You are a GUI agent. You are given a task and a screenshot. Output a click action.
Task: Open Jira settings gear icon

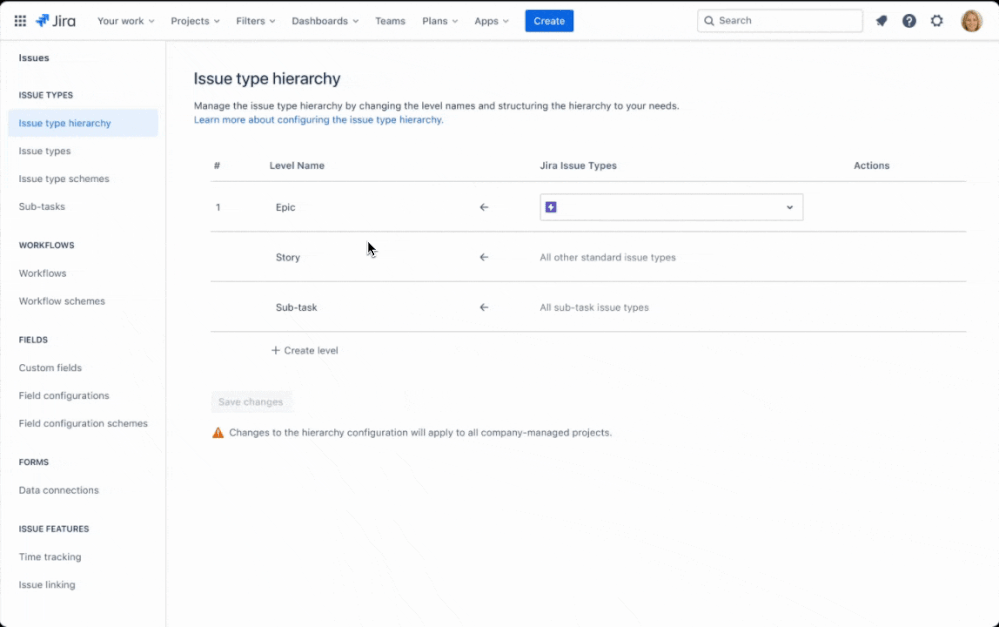[x=936, y=20]
